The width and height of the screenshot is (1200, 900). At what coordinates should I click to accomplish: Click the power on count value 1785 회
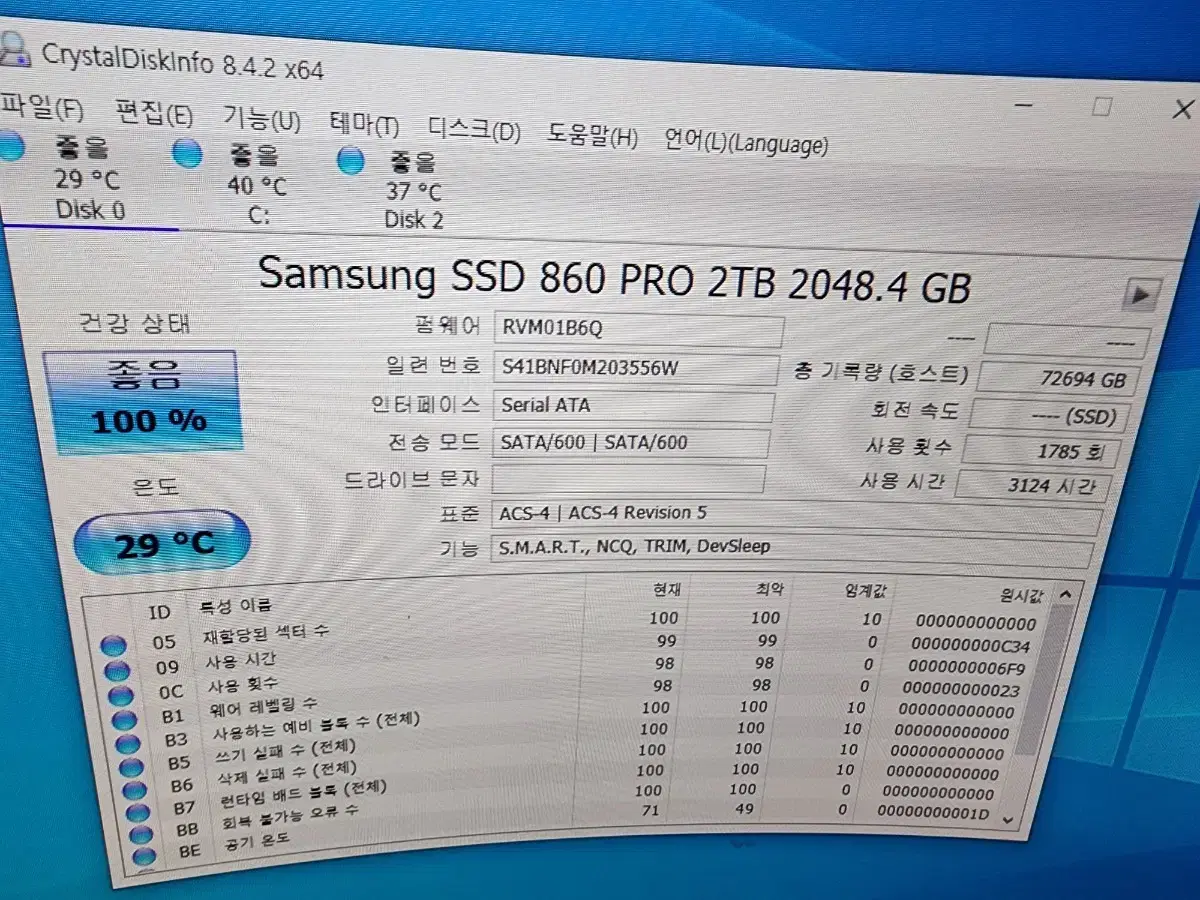coord(1039,450)
